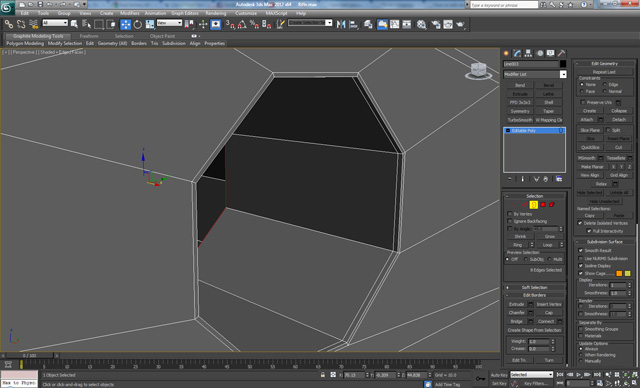
Task: Toggle the Smooth Result checkbox
Action: pyautogui.click(x=581, y=251)
